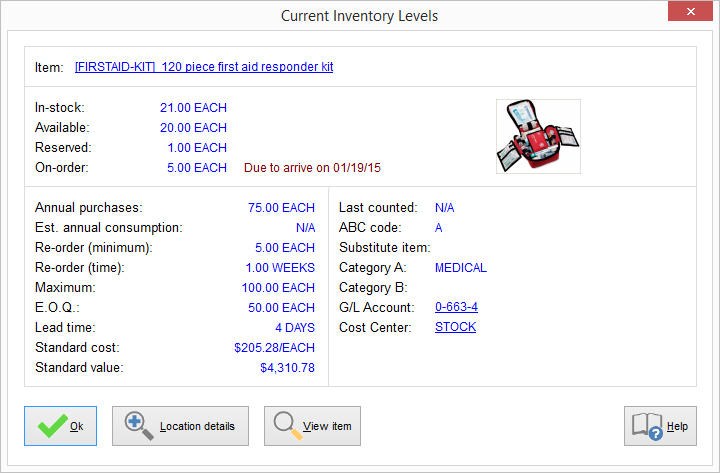Click the 'G/L Account:' label
This screenshot has width=720, height=473.
click(x=377, y=308)
